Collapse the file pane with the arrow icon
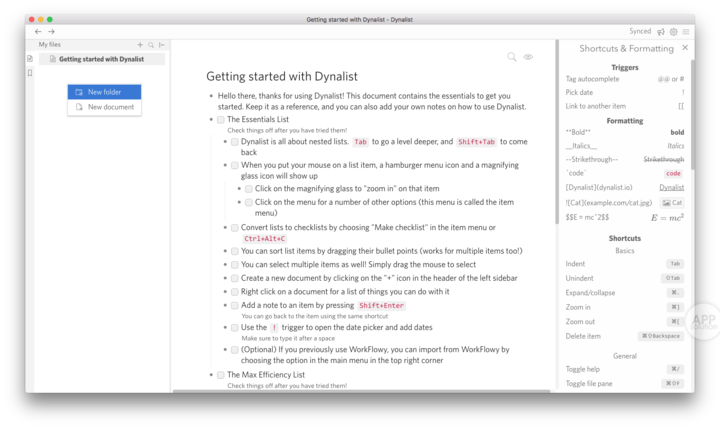 click(x=162, y=45)
